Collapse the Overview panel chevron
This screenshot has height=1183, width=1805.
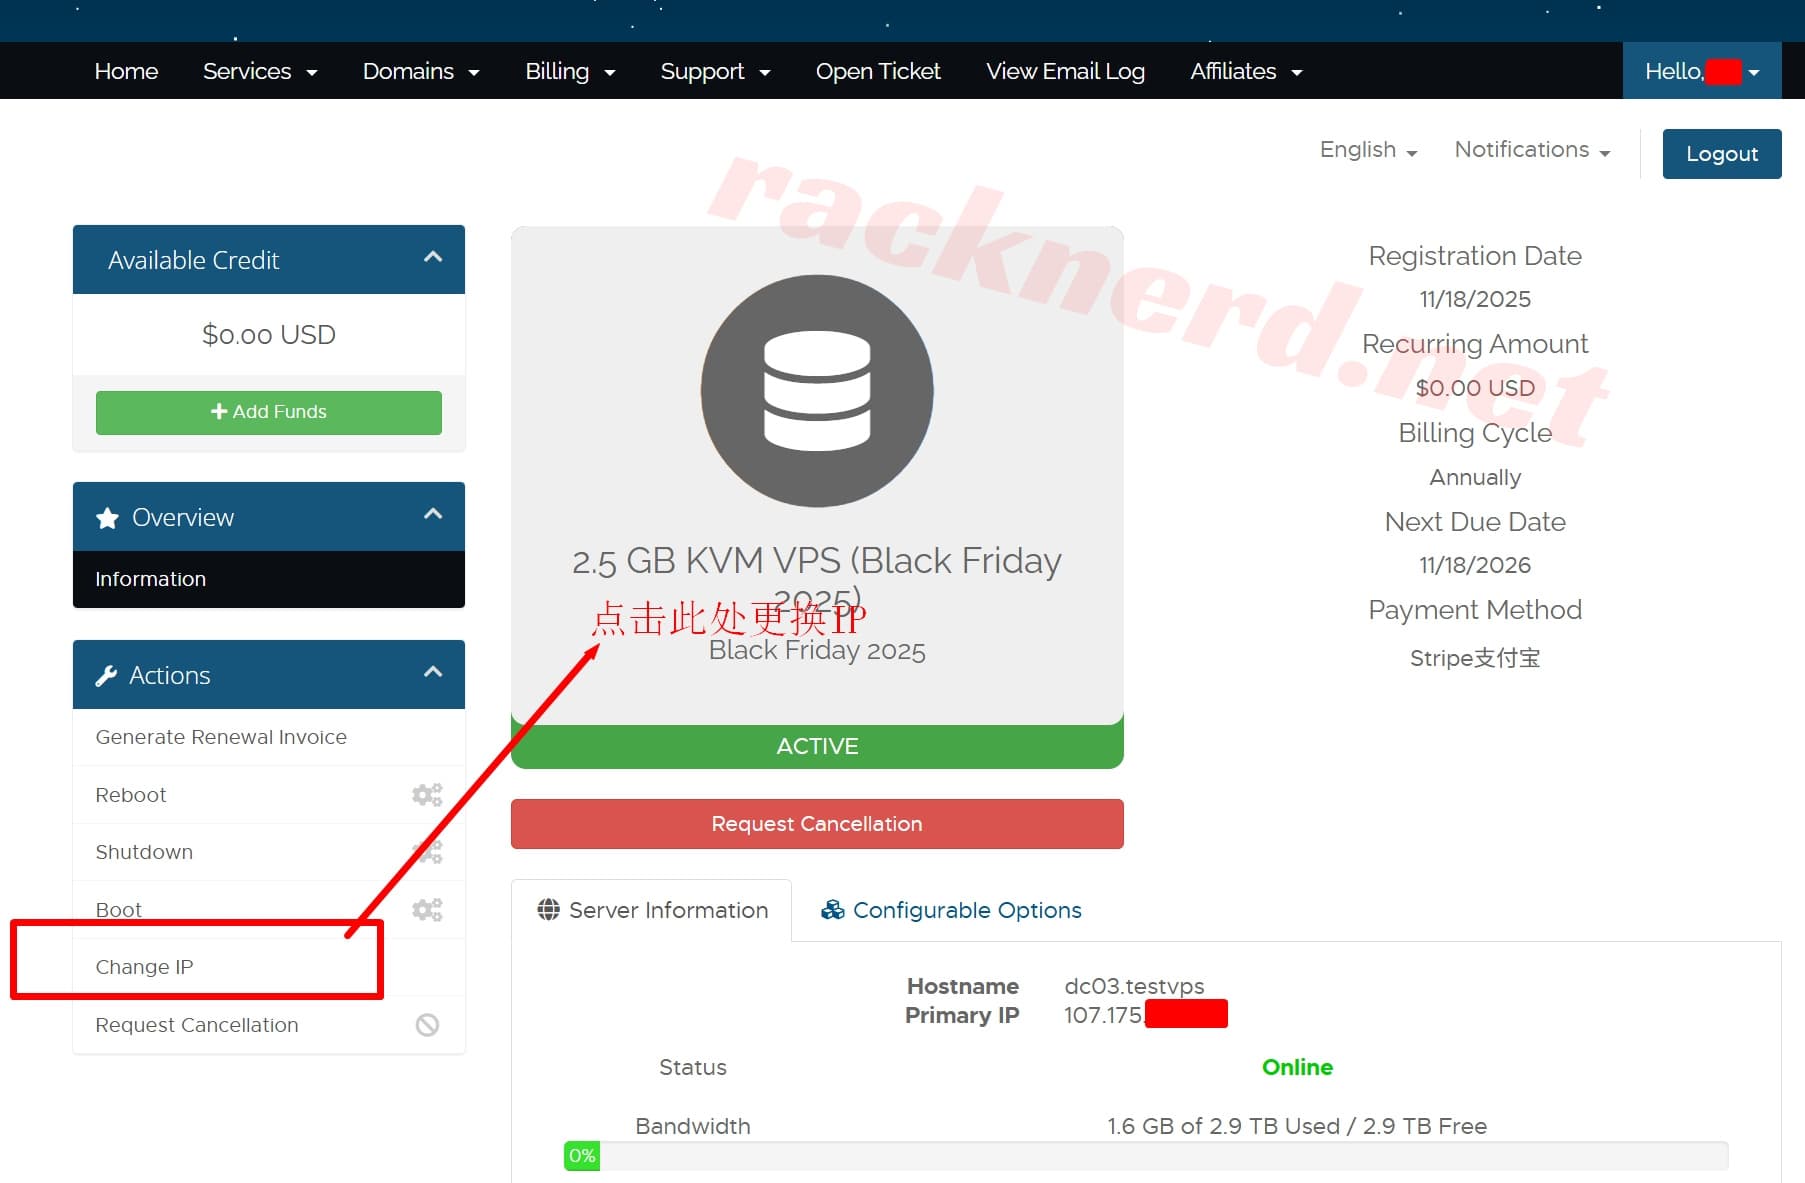tap(432, 515)
